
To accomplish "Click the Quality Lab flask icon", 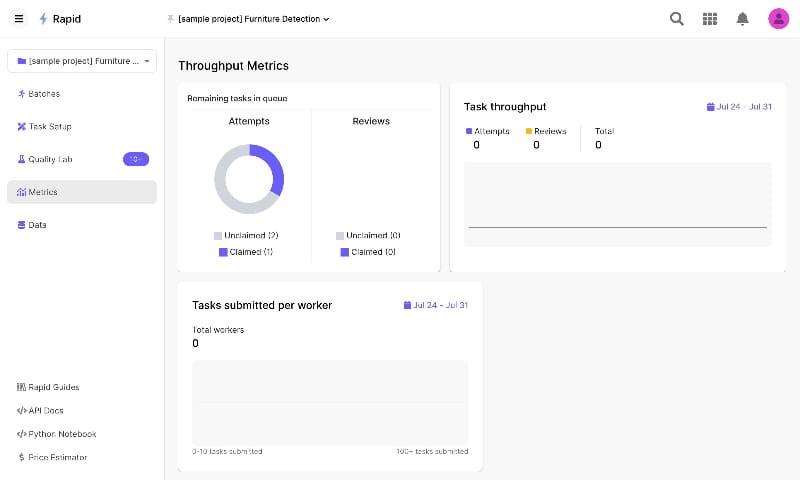I will [x=21, y=159].
